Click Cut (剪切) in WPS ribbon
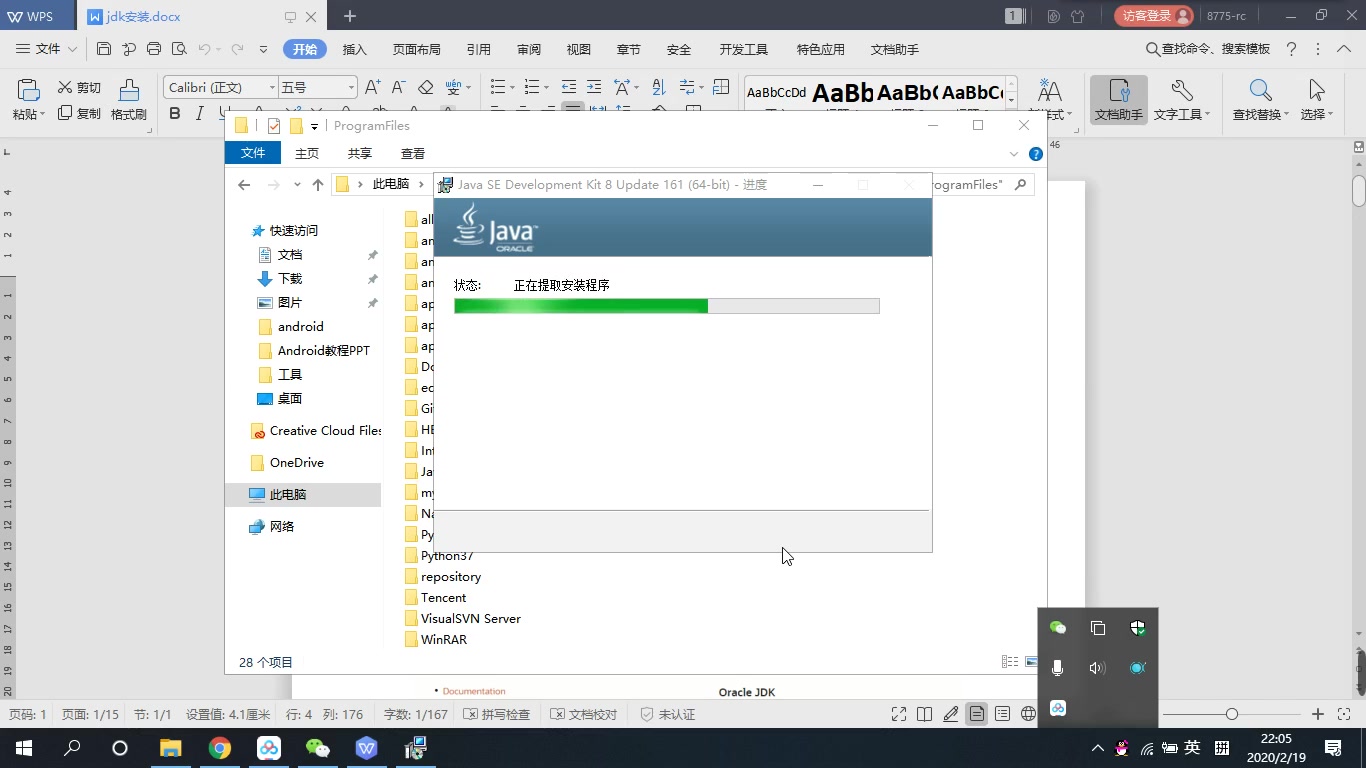 click(x=79, y=87)
